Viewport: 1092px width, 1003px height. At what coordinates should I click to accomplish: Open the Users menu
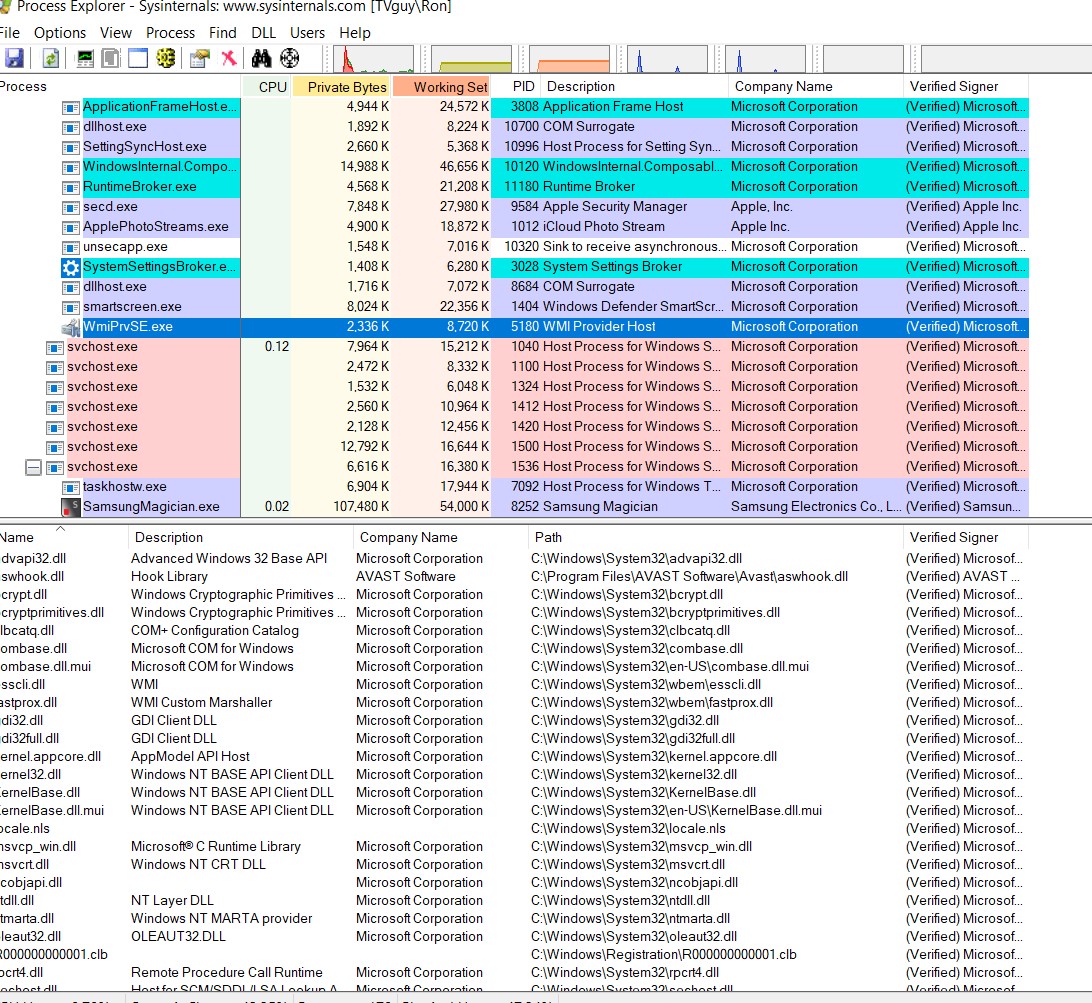pyautogui.click(x=307, y=33)
